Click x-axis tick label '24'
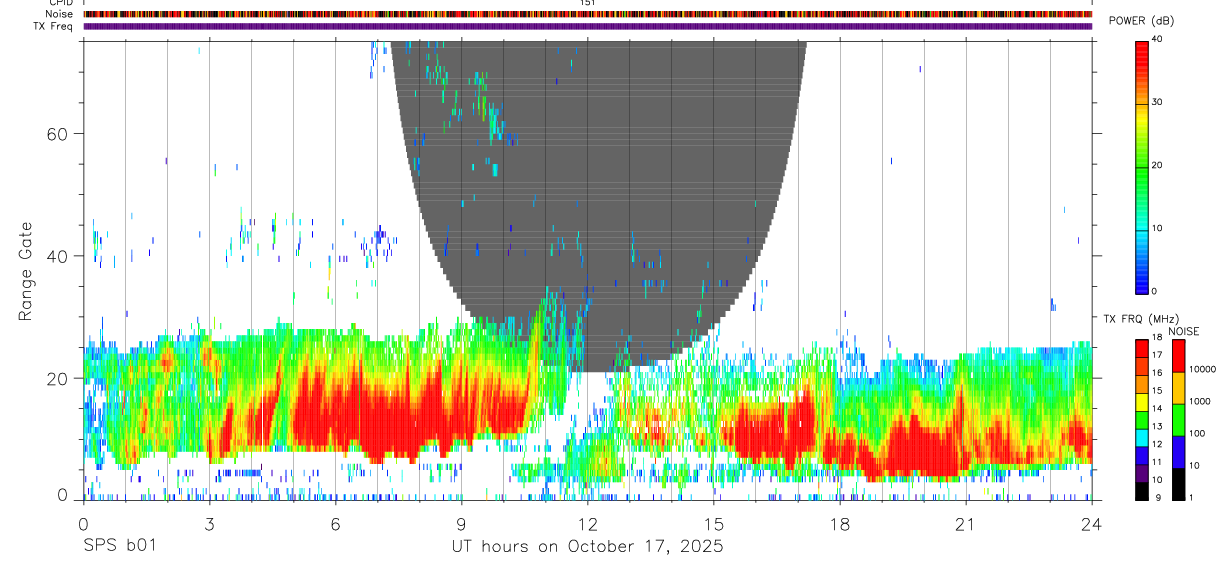 click(x=1092, y=524)
